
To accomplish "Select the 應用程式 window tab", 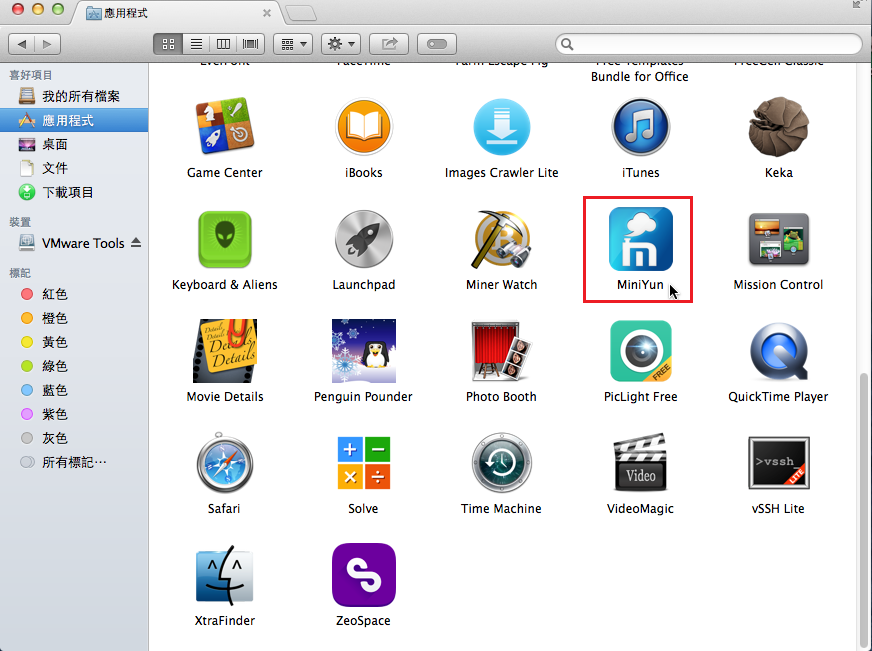I will click(177, 13).
